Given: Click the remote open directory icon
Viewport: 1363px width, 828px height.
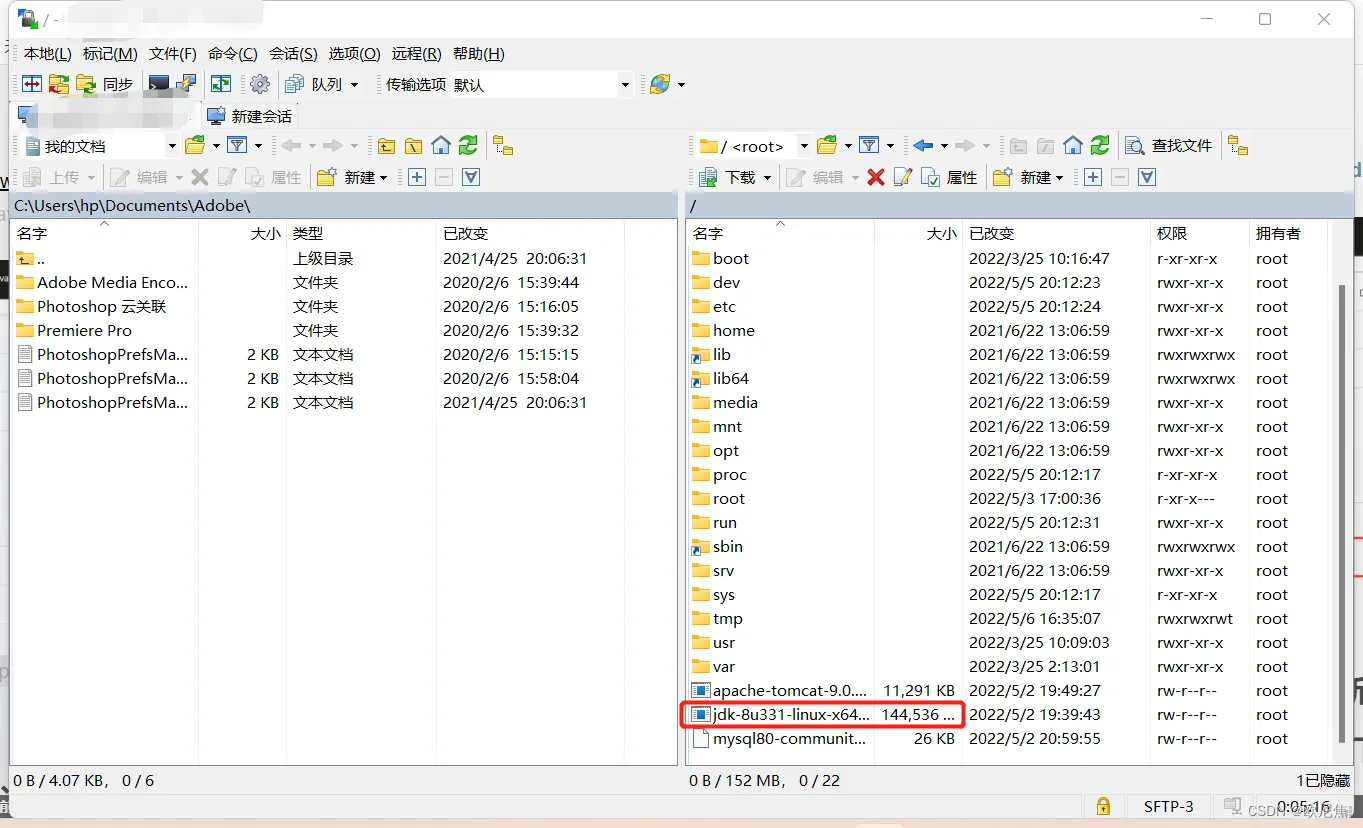Looking at the screenshot, I should pos(827,146).
